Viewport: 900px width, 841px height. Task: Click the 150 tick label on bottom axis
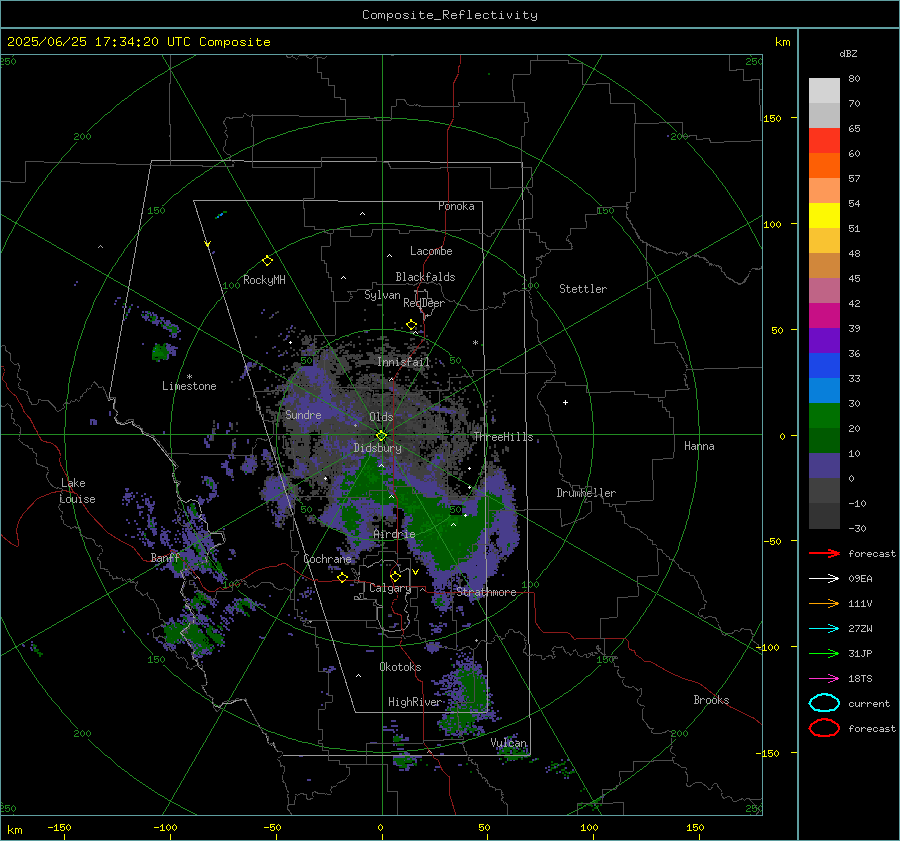695,827
